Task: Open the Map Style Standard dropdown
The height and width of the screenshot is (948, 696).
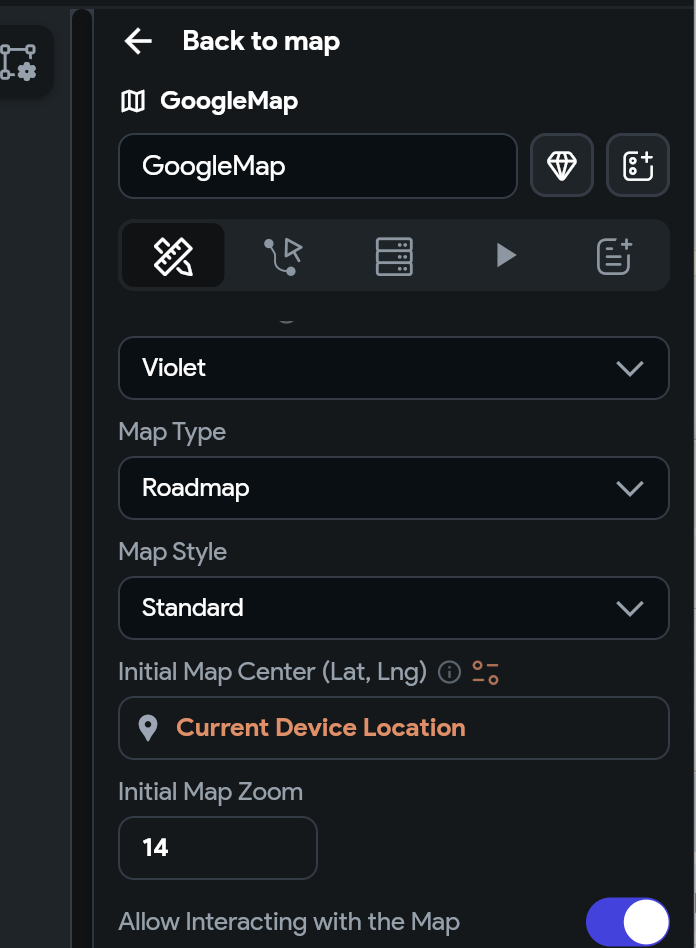Action: tap(394, 608)
